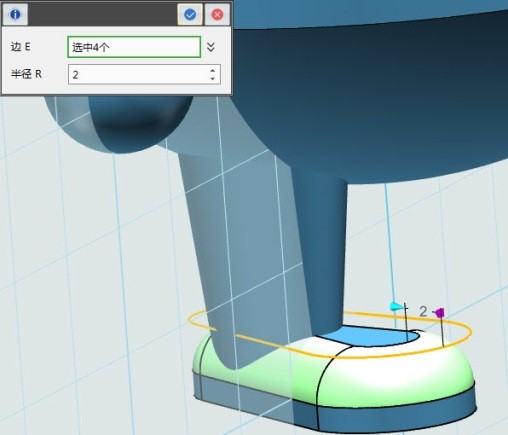The image size is (508, 435).
Task: Decrease radius with the down stepper arrow
Action: (x=213, y=79)
